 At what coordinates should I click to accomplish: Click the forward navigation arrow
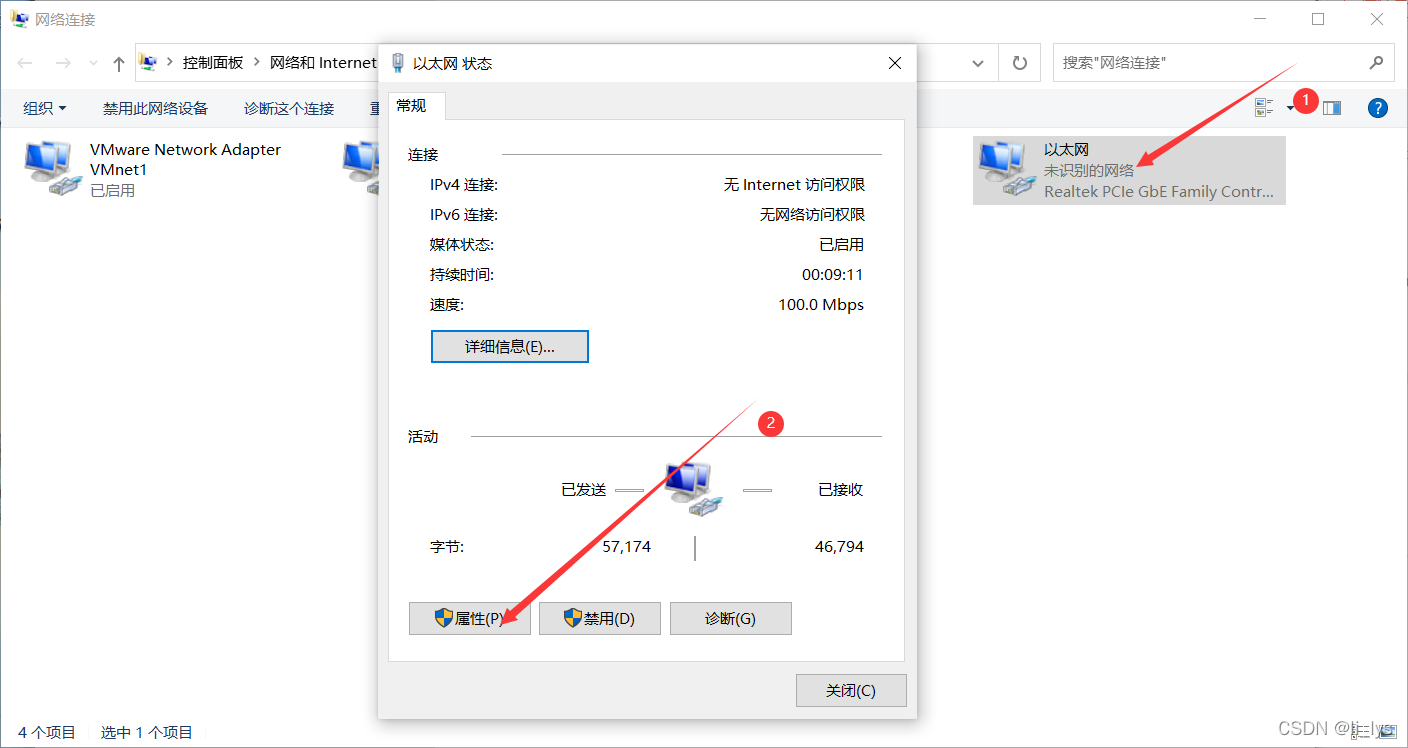pyautogui.click(x=62, y=63)
